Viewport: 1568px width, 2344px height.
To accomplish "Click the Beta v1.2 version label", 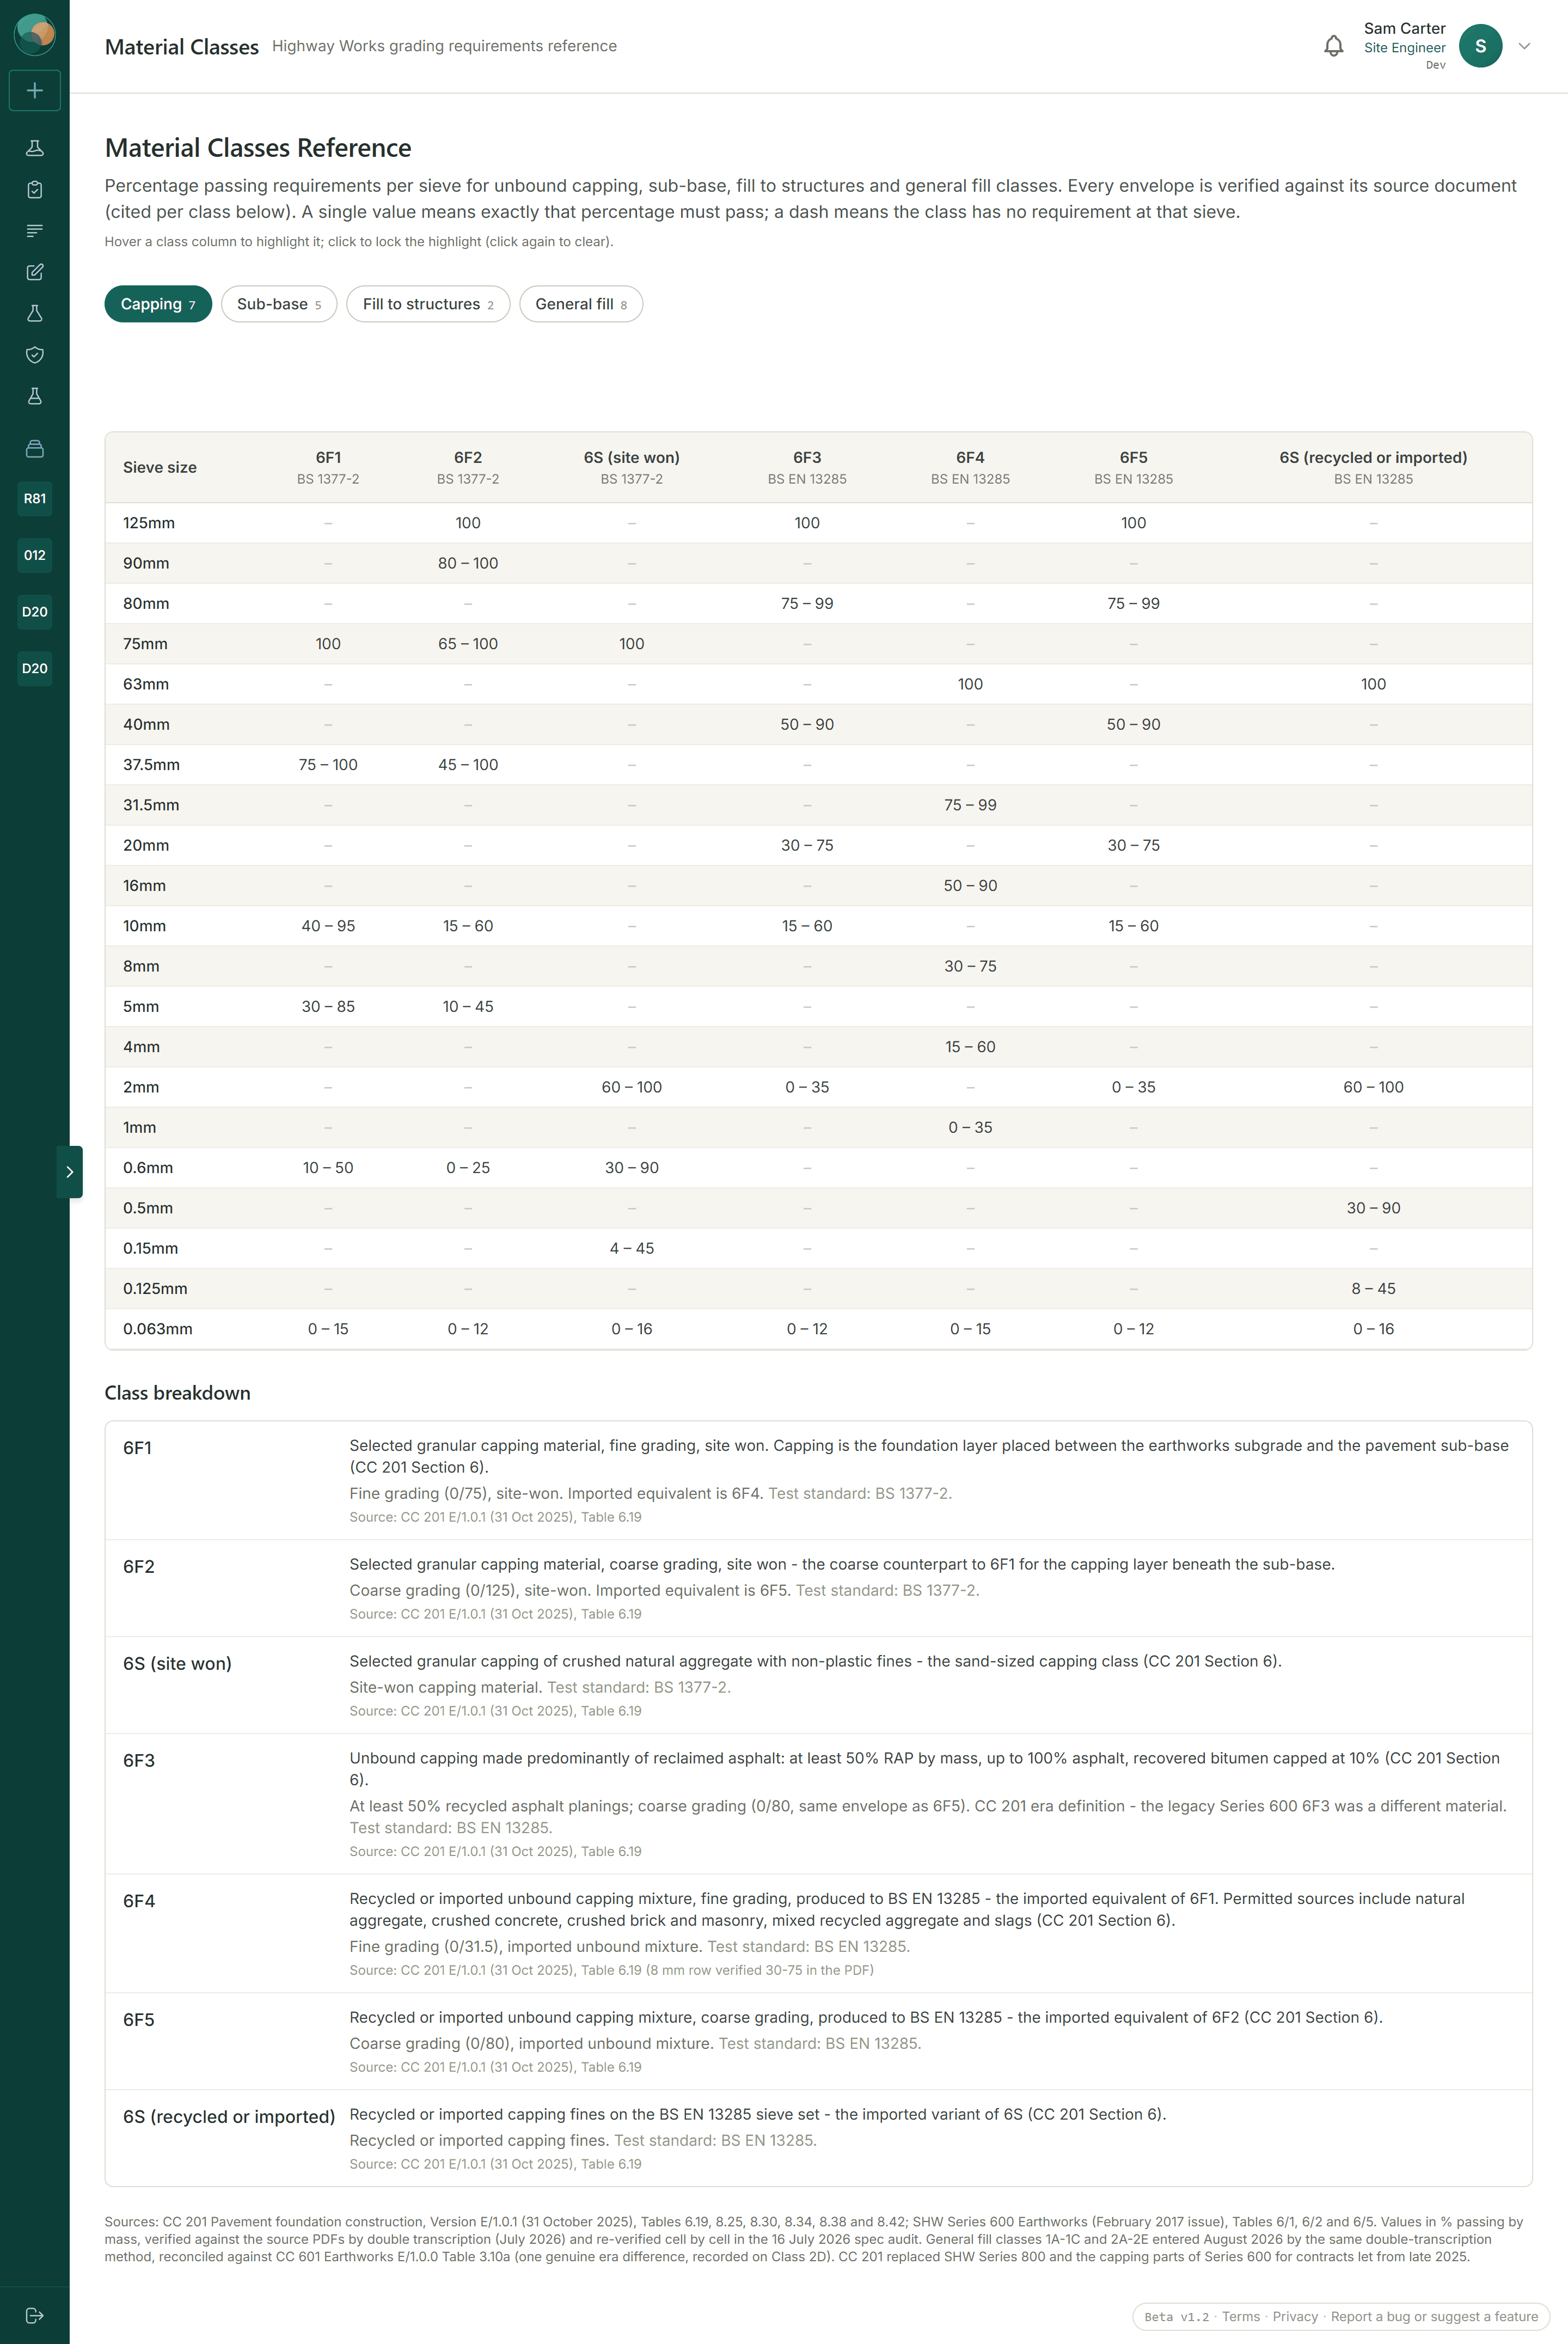I will click(1176, 2317).
